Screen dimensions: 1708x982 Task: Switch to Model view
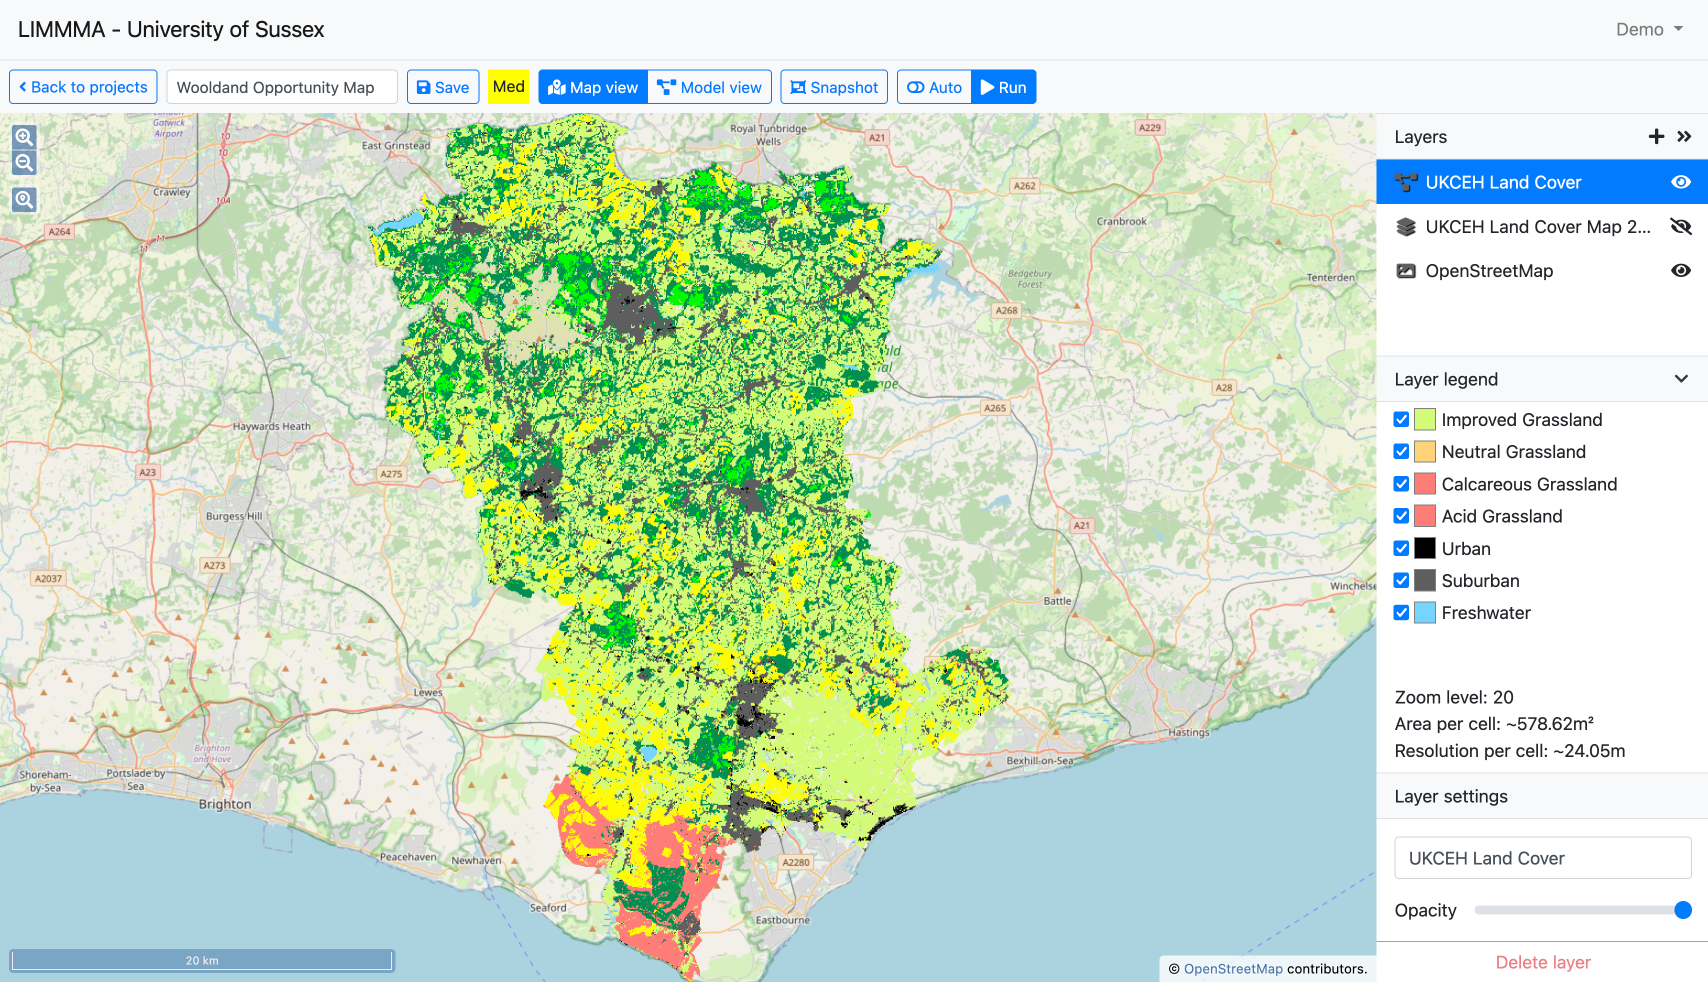(710, 87)
